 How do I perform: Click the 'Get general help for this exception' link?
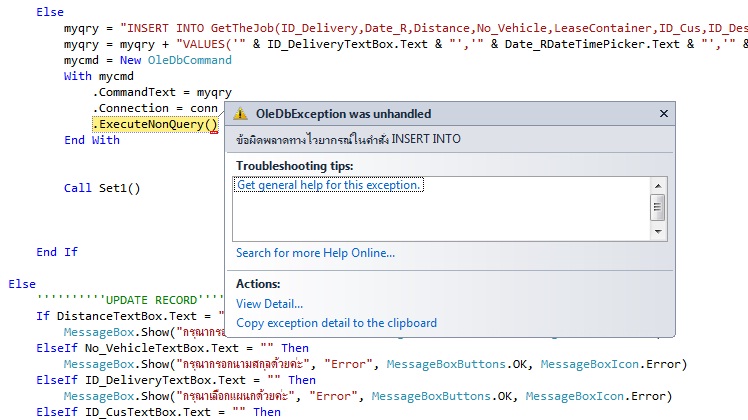(x=329, y=185)
